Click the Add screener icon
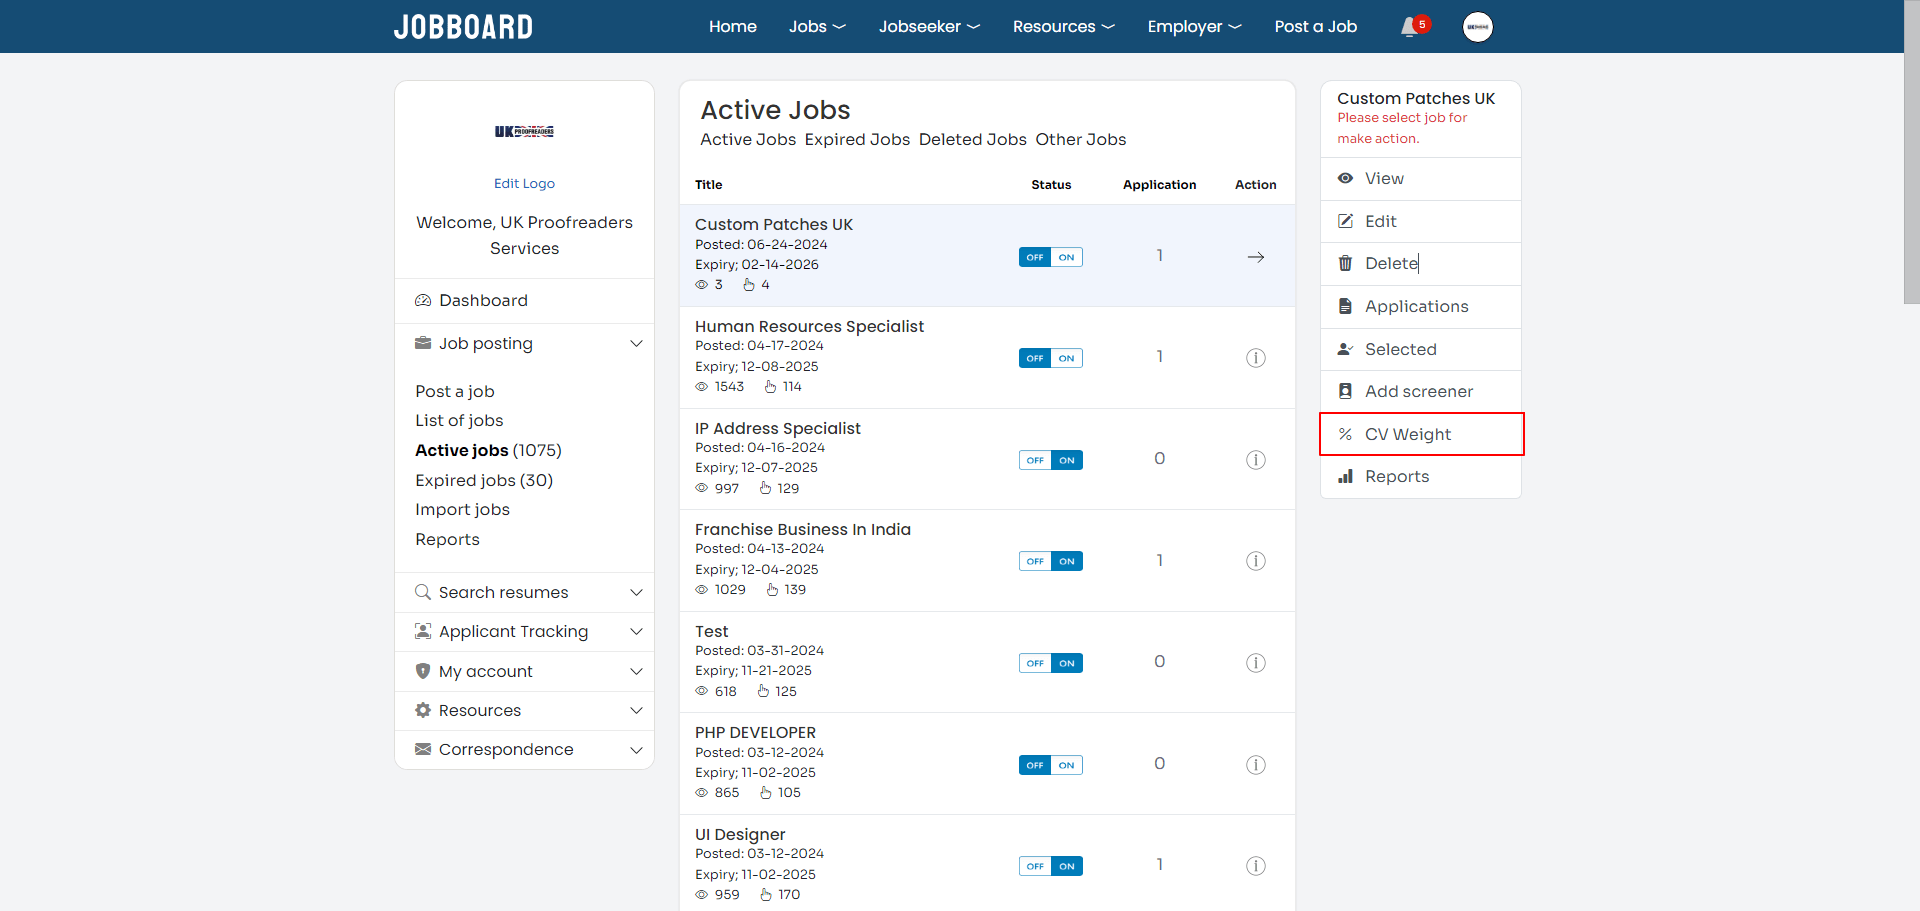1920x911 pixels. 1346,391
